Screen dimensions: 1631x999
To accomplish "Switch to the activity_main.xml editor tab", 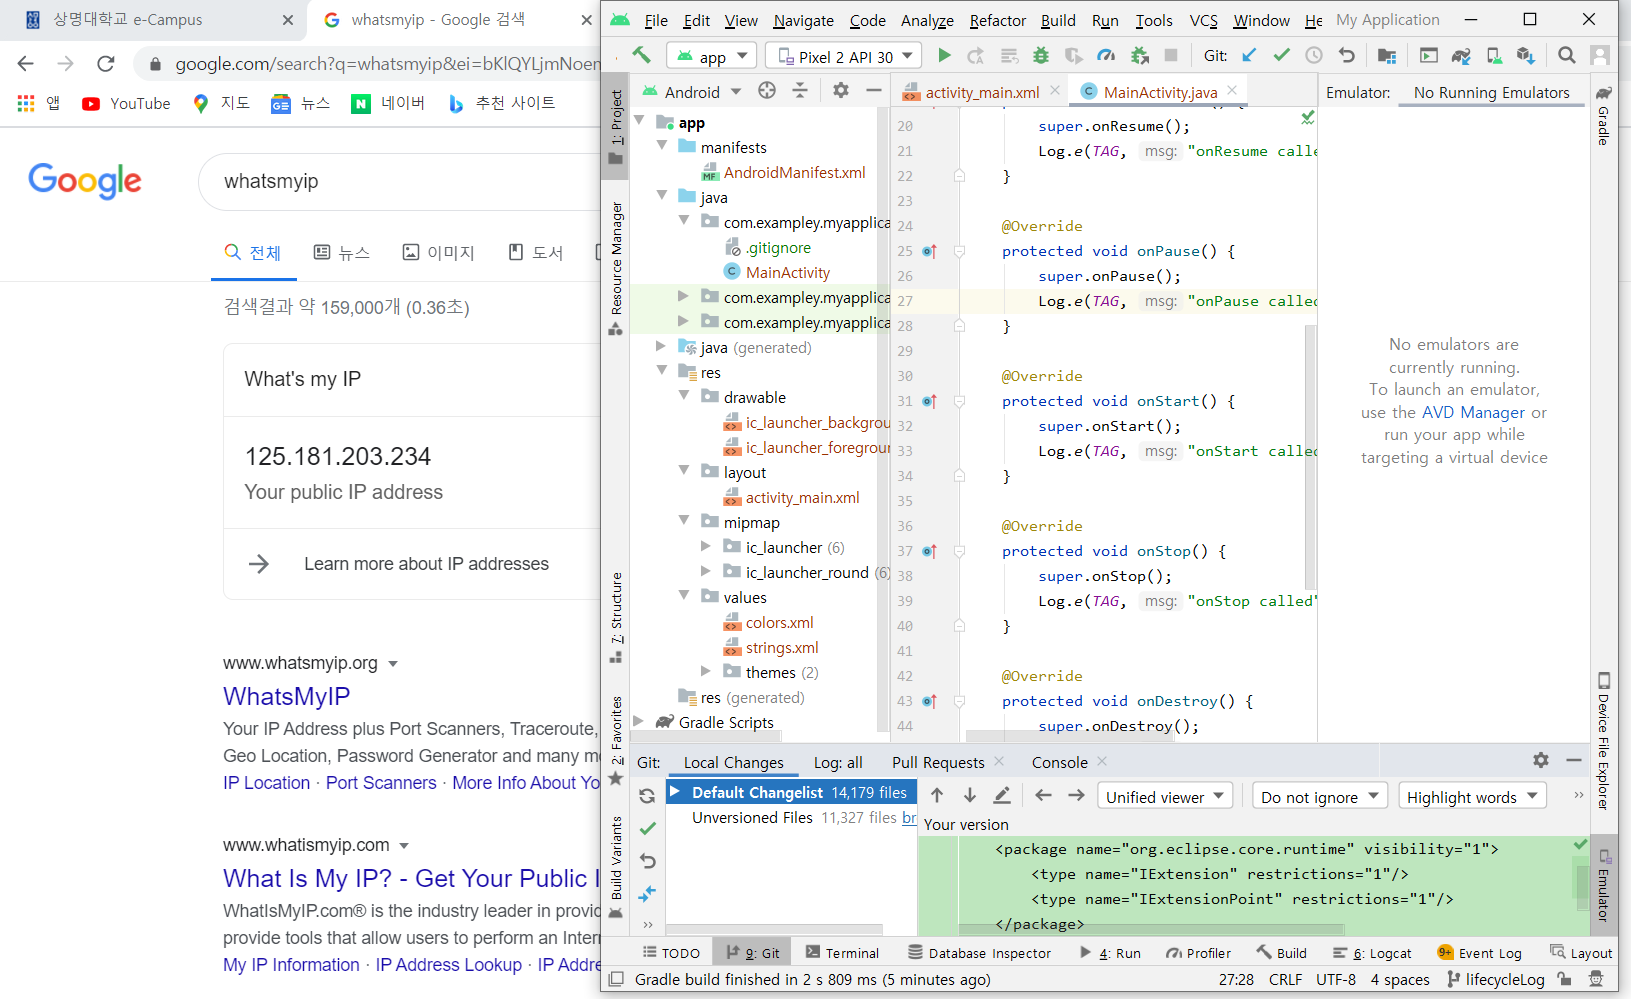I will pyautogui.click(x=981, y=92).
